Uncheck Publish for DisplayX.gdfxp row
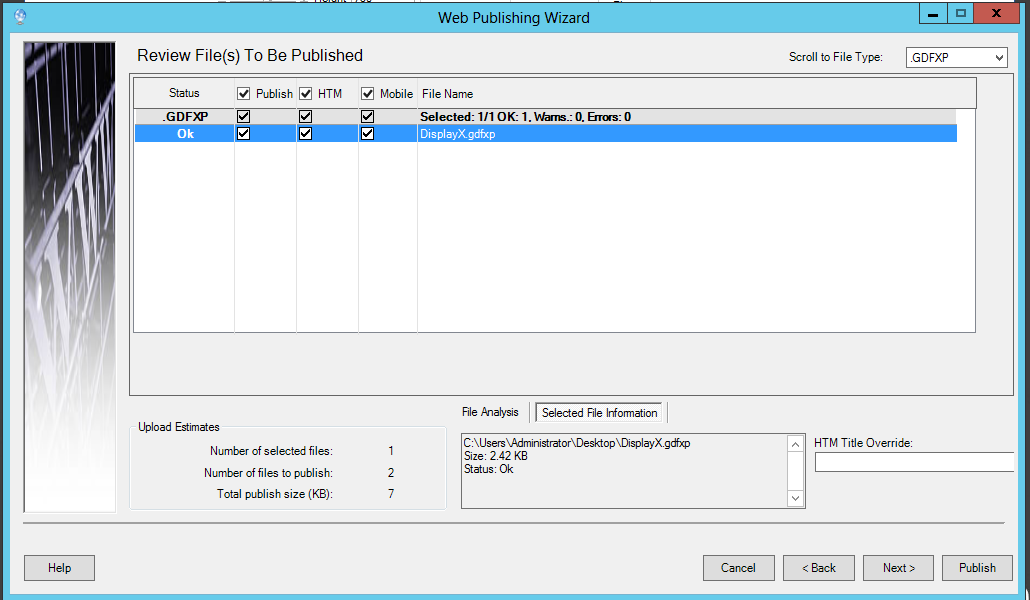 [x=243, y=134]
